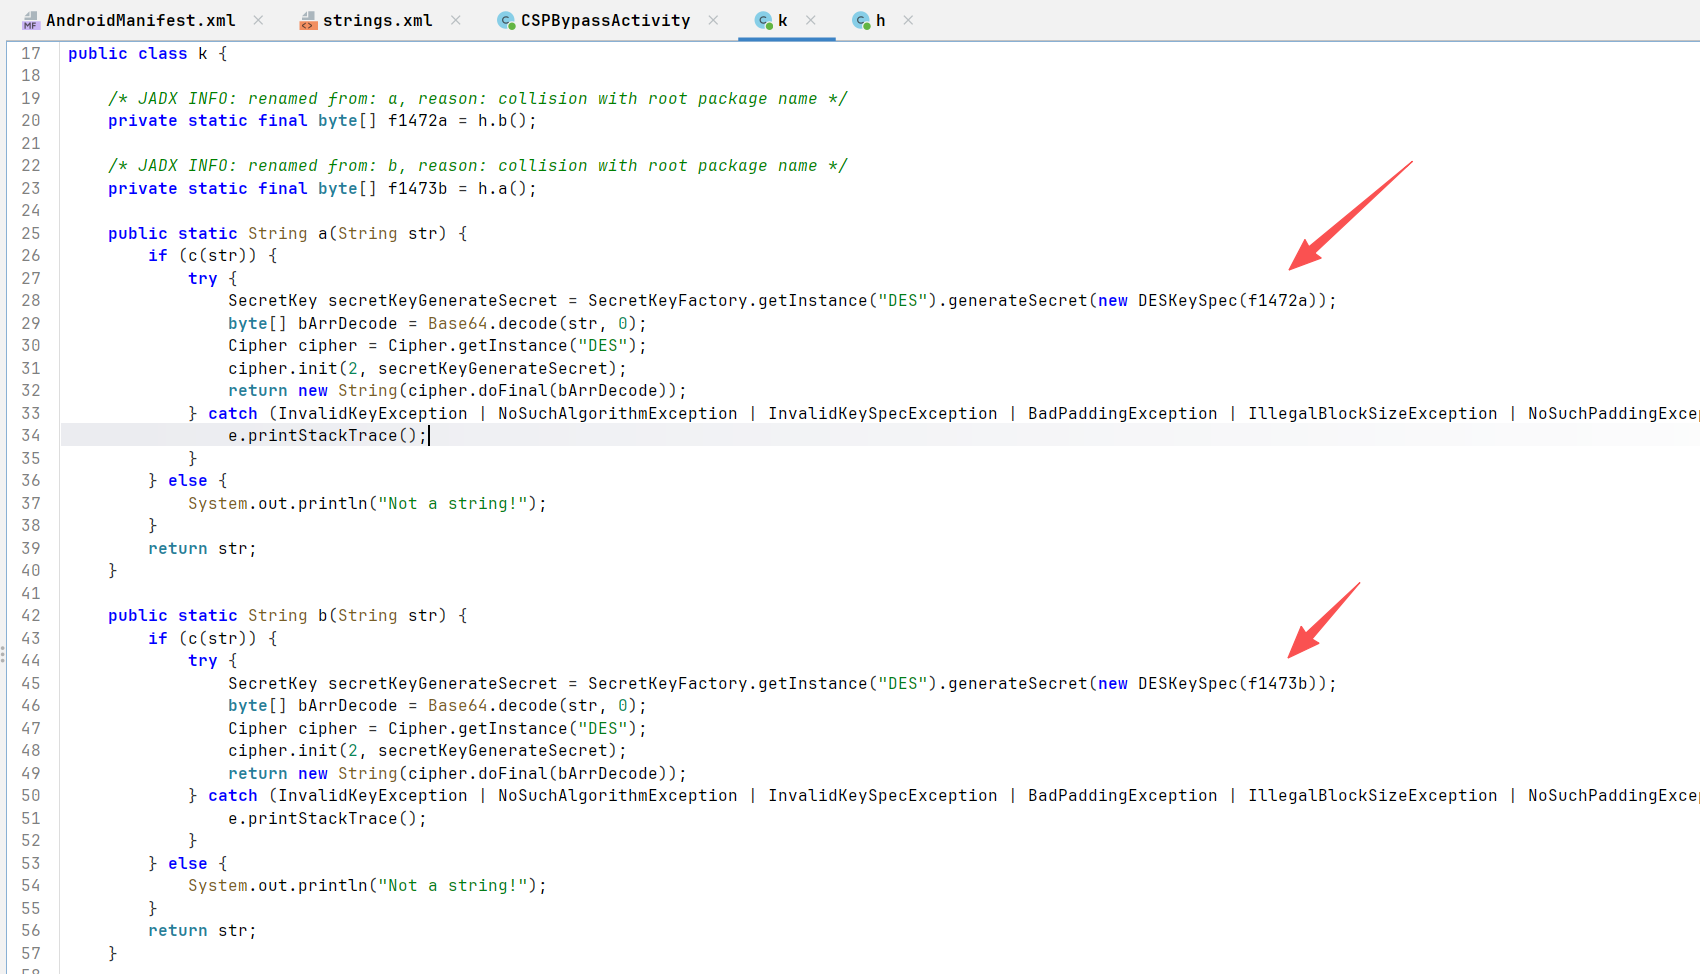Image resolution: width=1700 pixels, height=974 pixels.
Task: Click the AndroidManifest.xml file icon
Action: pos(31,21)
